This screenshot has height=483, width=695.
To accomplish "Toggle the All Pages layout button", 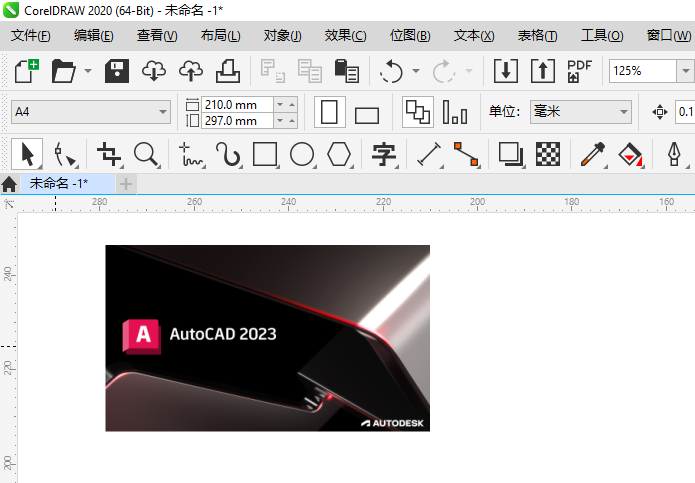I will point(418,112).
